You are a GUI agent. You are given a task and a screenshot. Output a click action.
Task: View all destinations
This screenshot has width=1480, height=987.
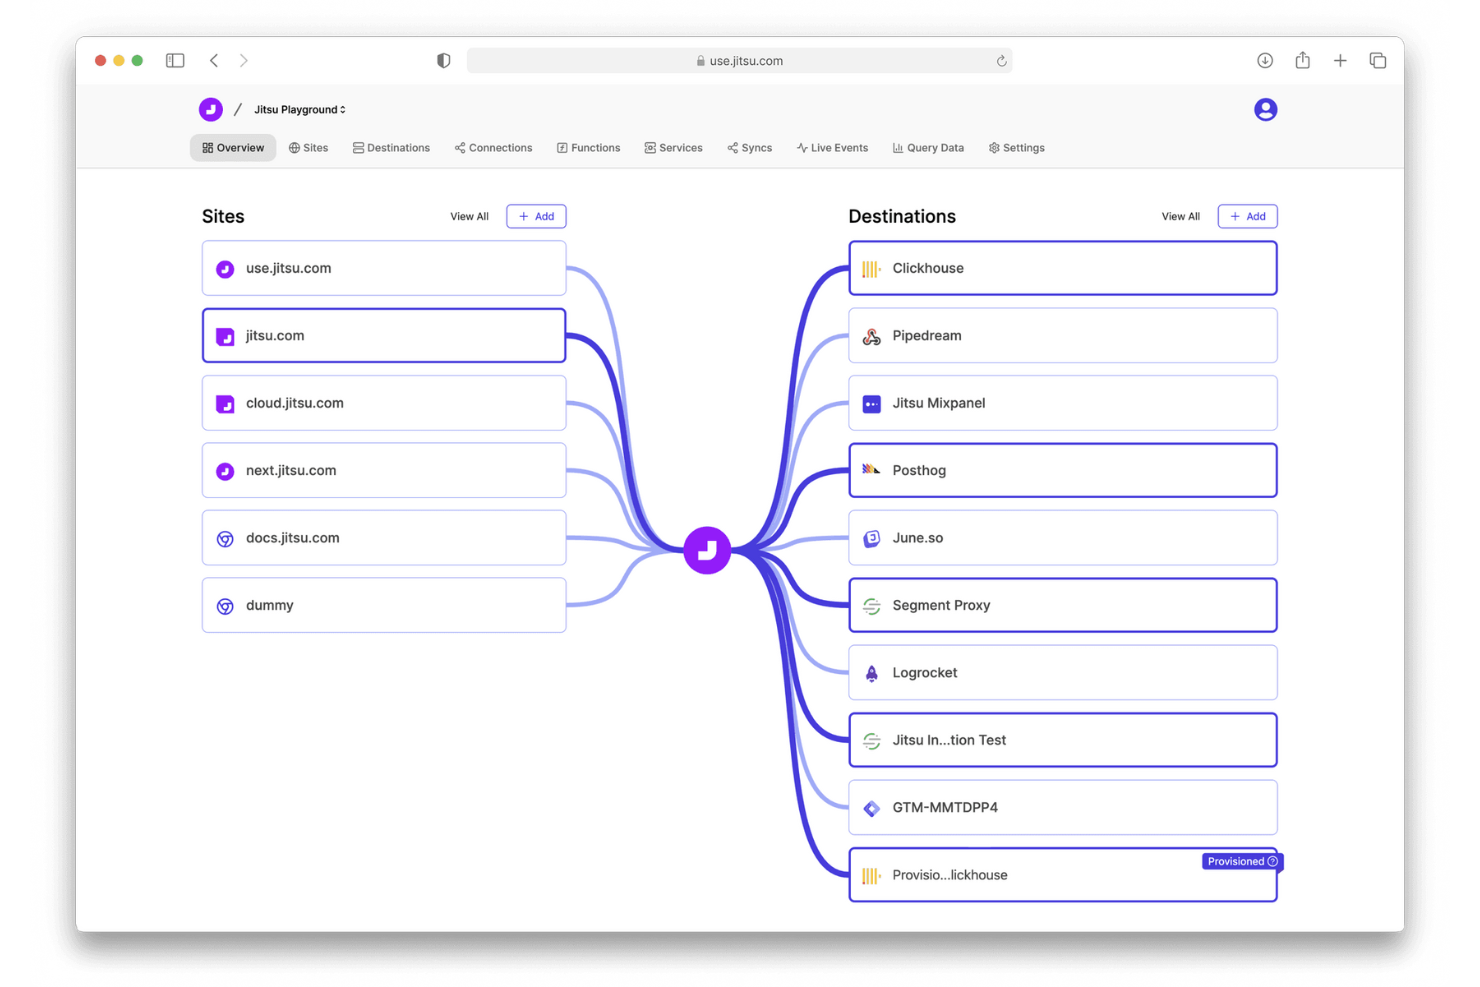coord(1180,216)
